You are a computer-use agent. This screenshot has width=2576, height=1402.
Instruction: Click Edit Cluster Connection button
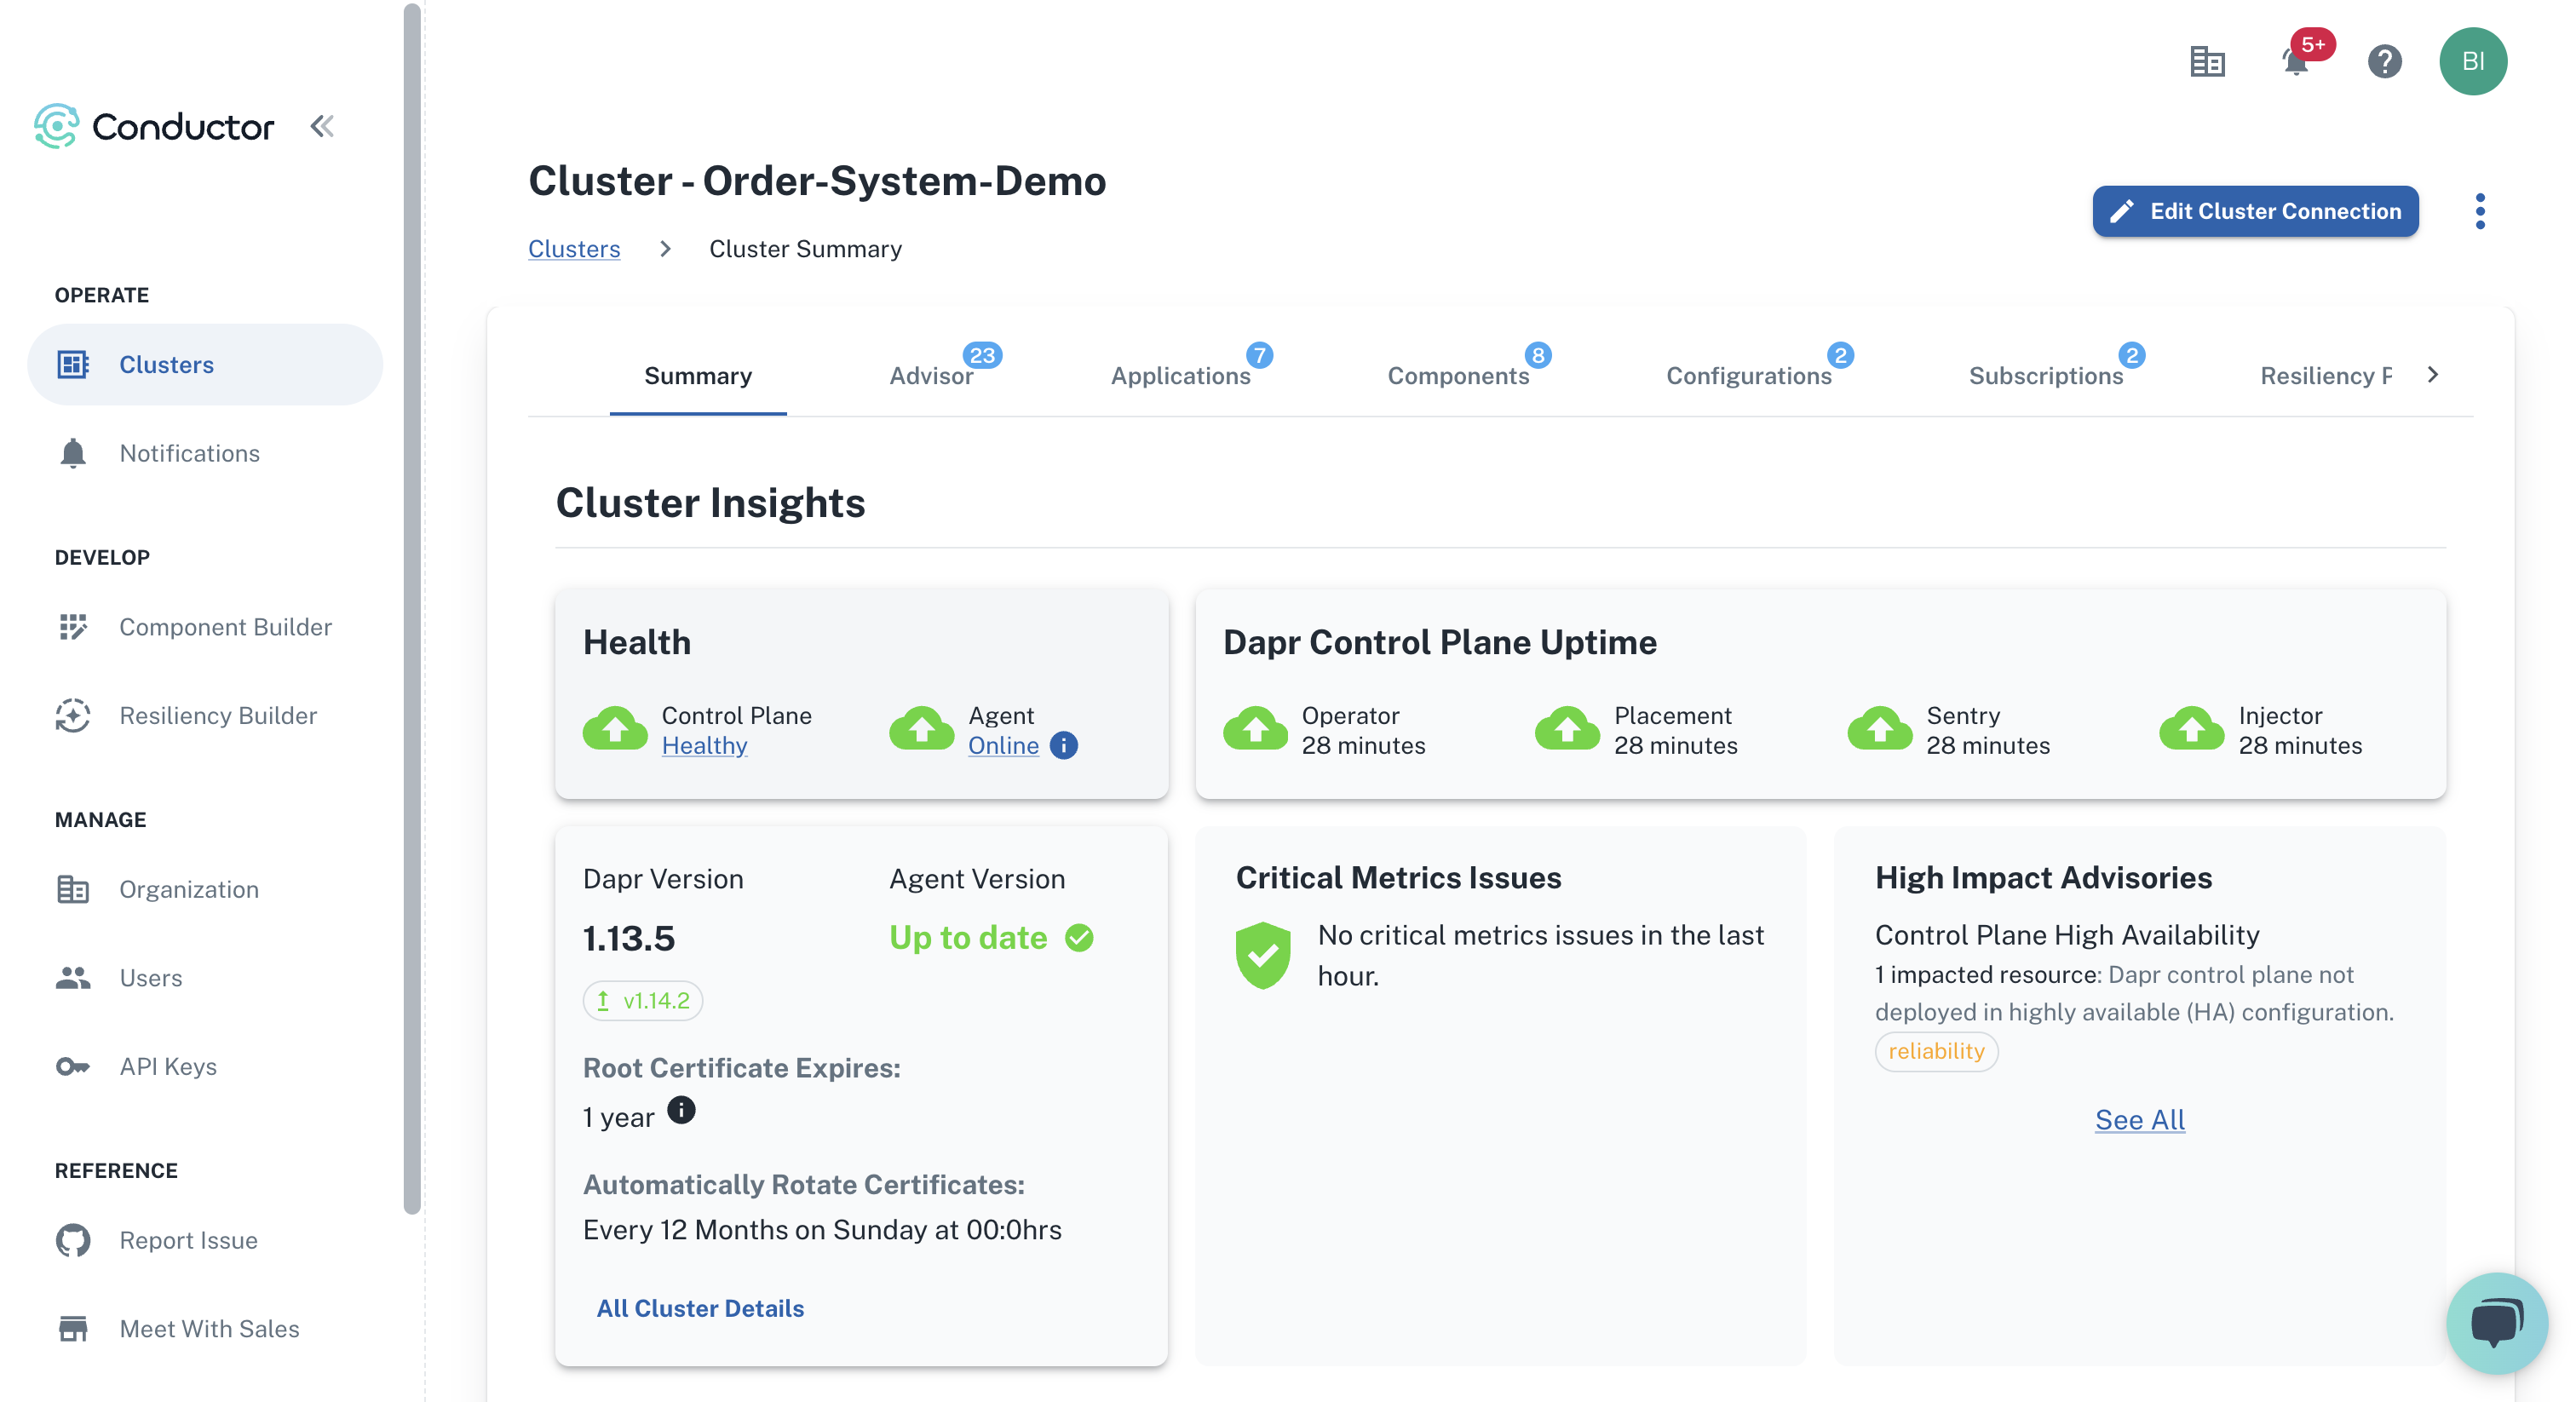[x=2255, y=210]
